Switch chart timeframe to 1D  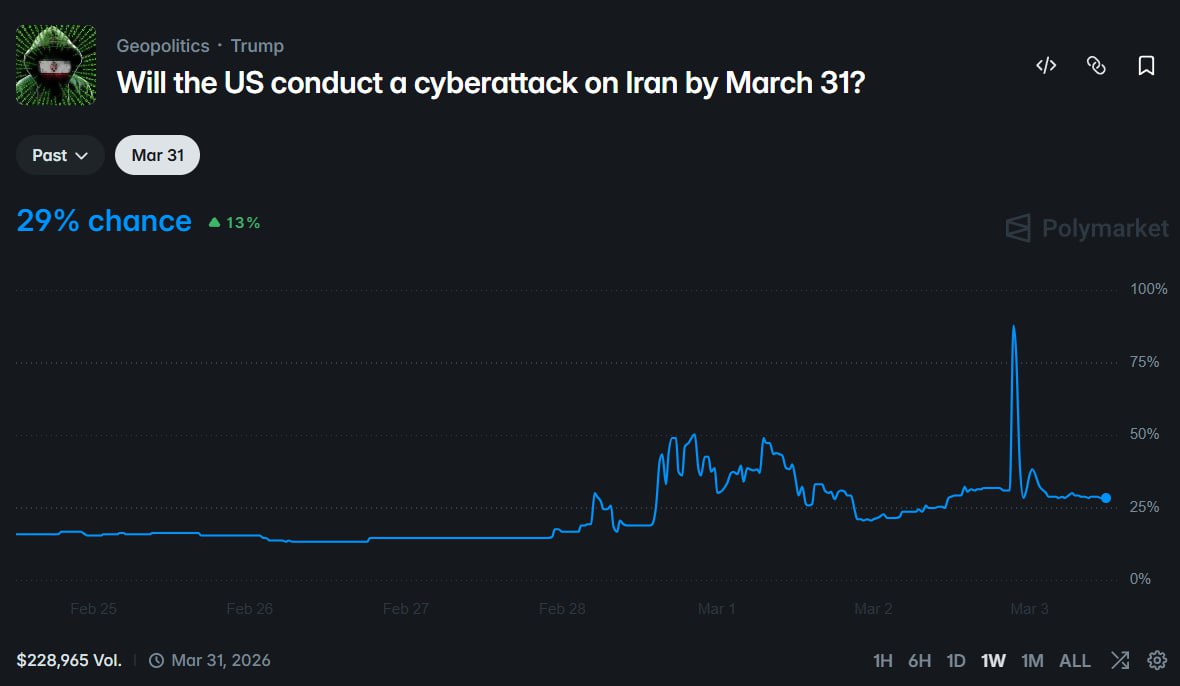coord(956,660)
